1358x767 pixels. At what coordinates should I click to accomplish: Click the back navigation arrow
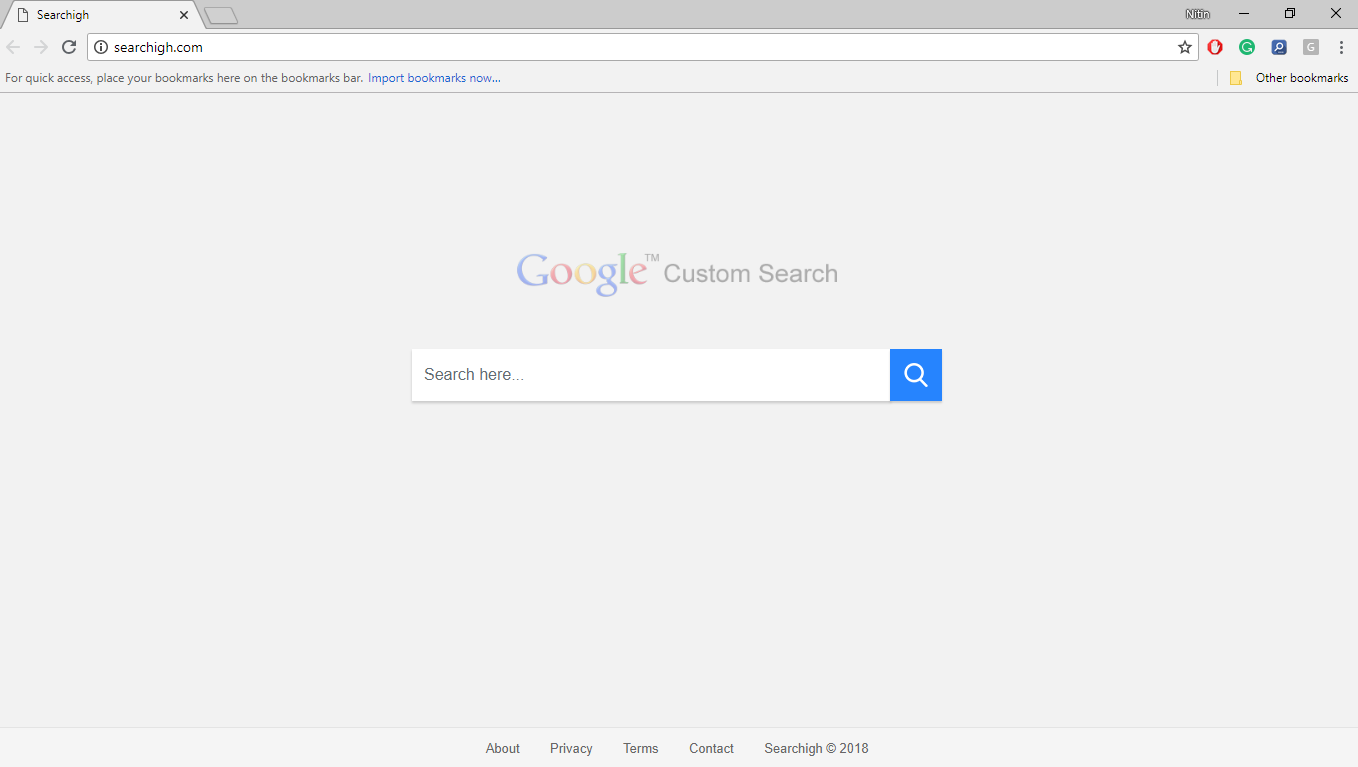click(x=13, y=46)
